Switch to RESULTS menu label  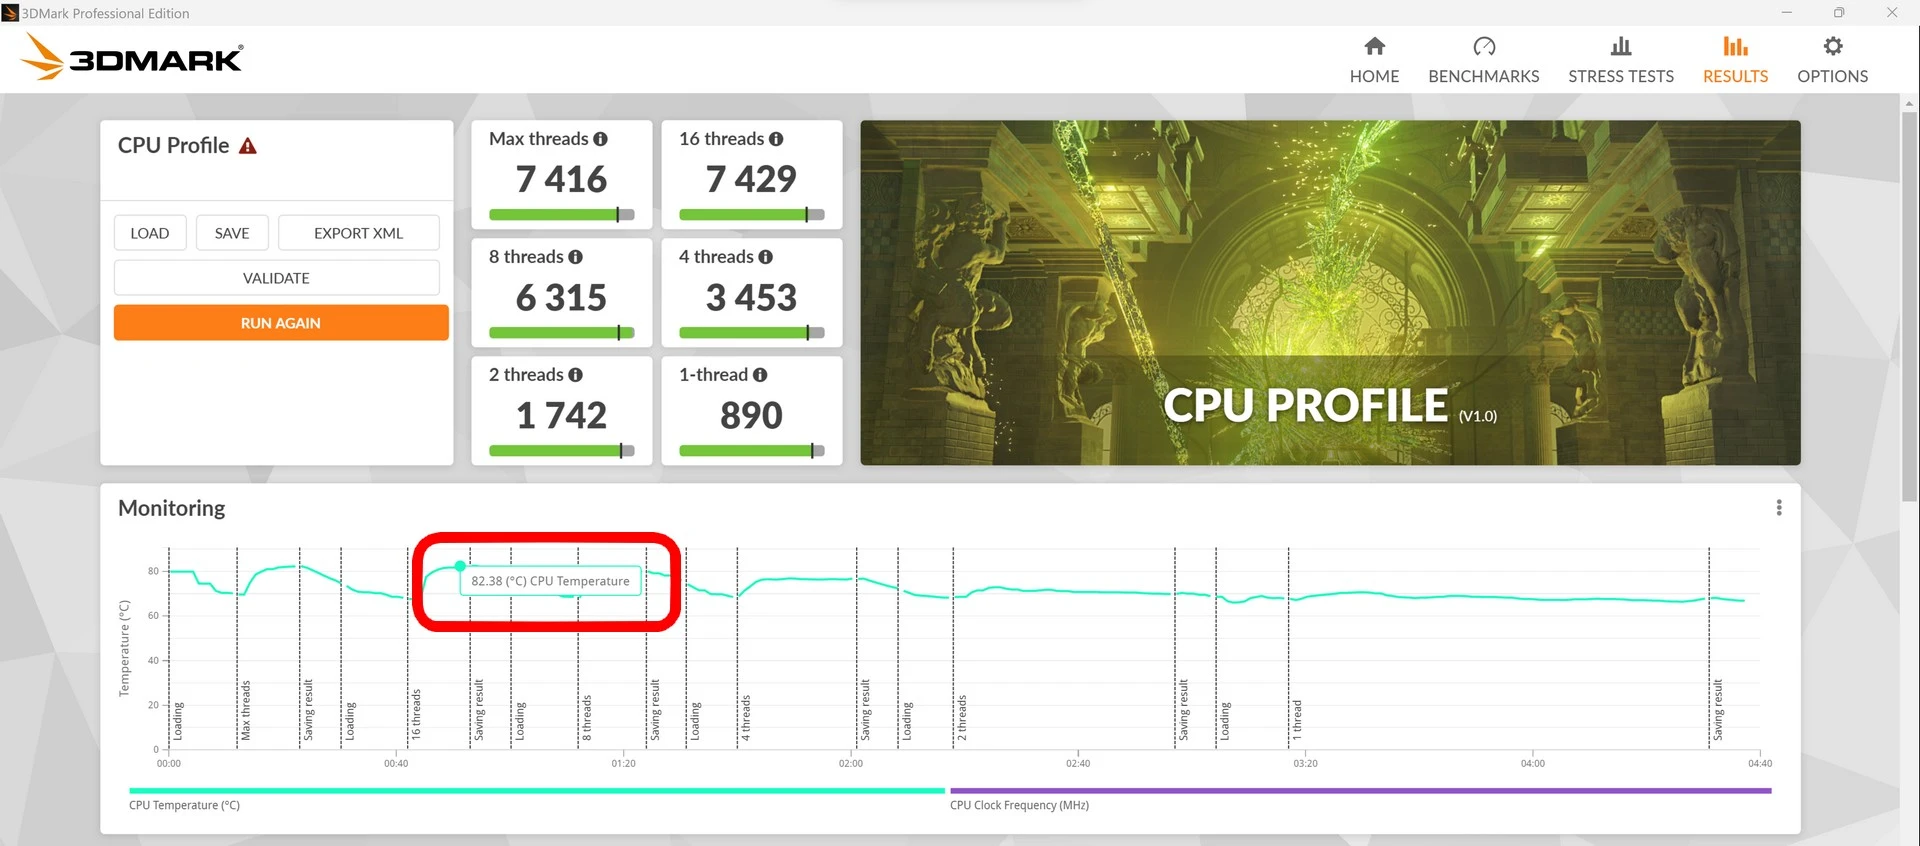click(x=1735, y=76)
